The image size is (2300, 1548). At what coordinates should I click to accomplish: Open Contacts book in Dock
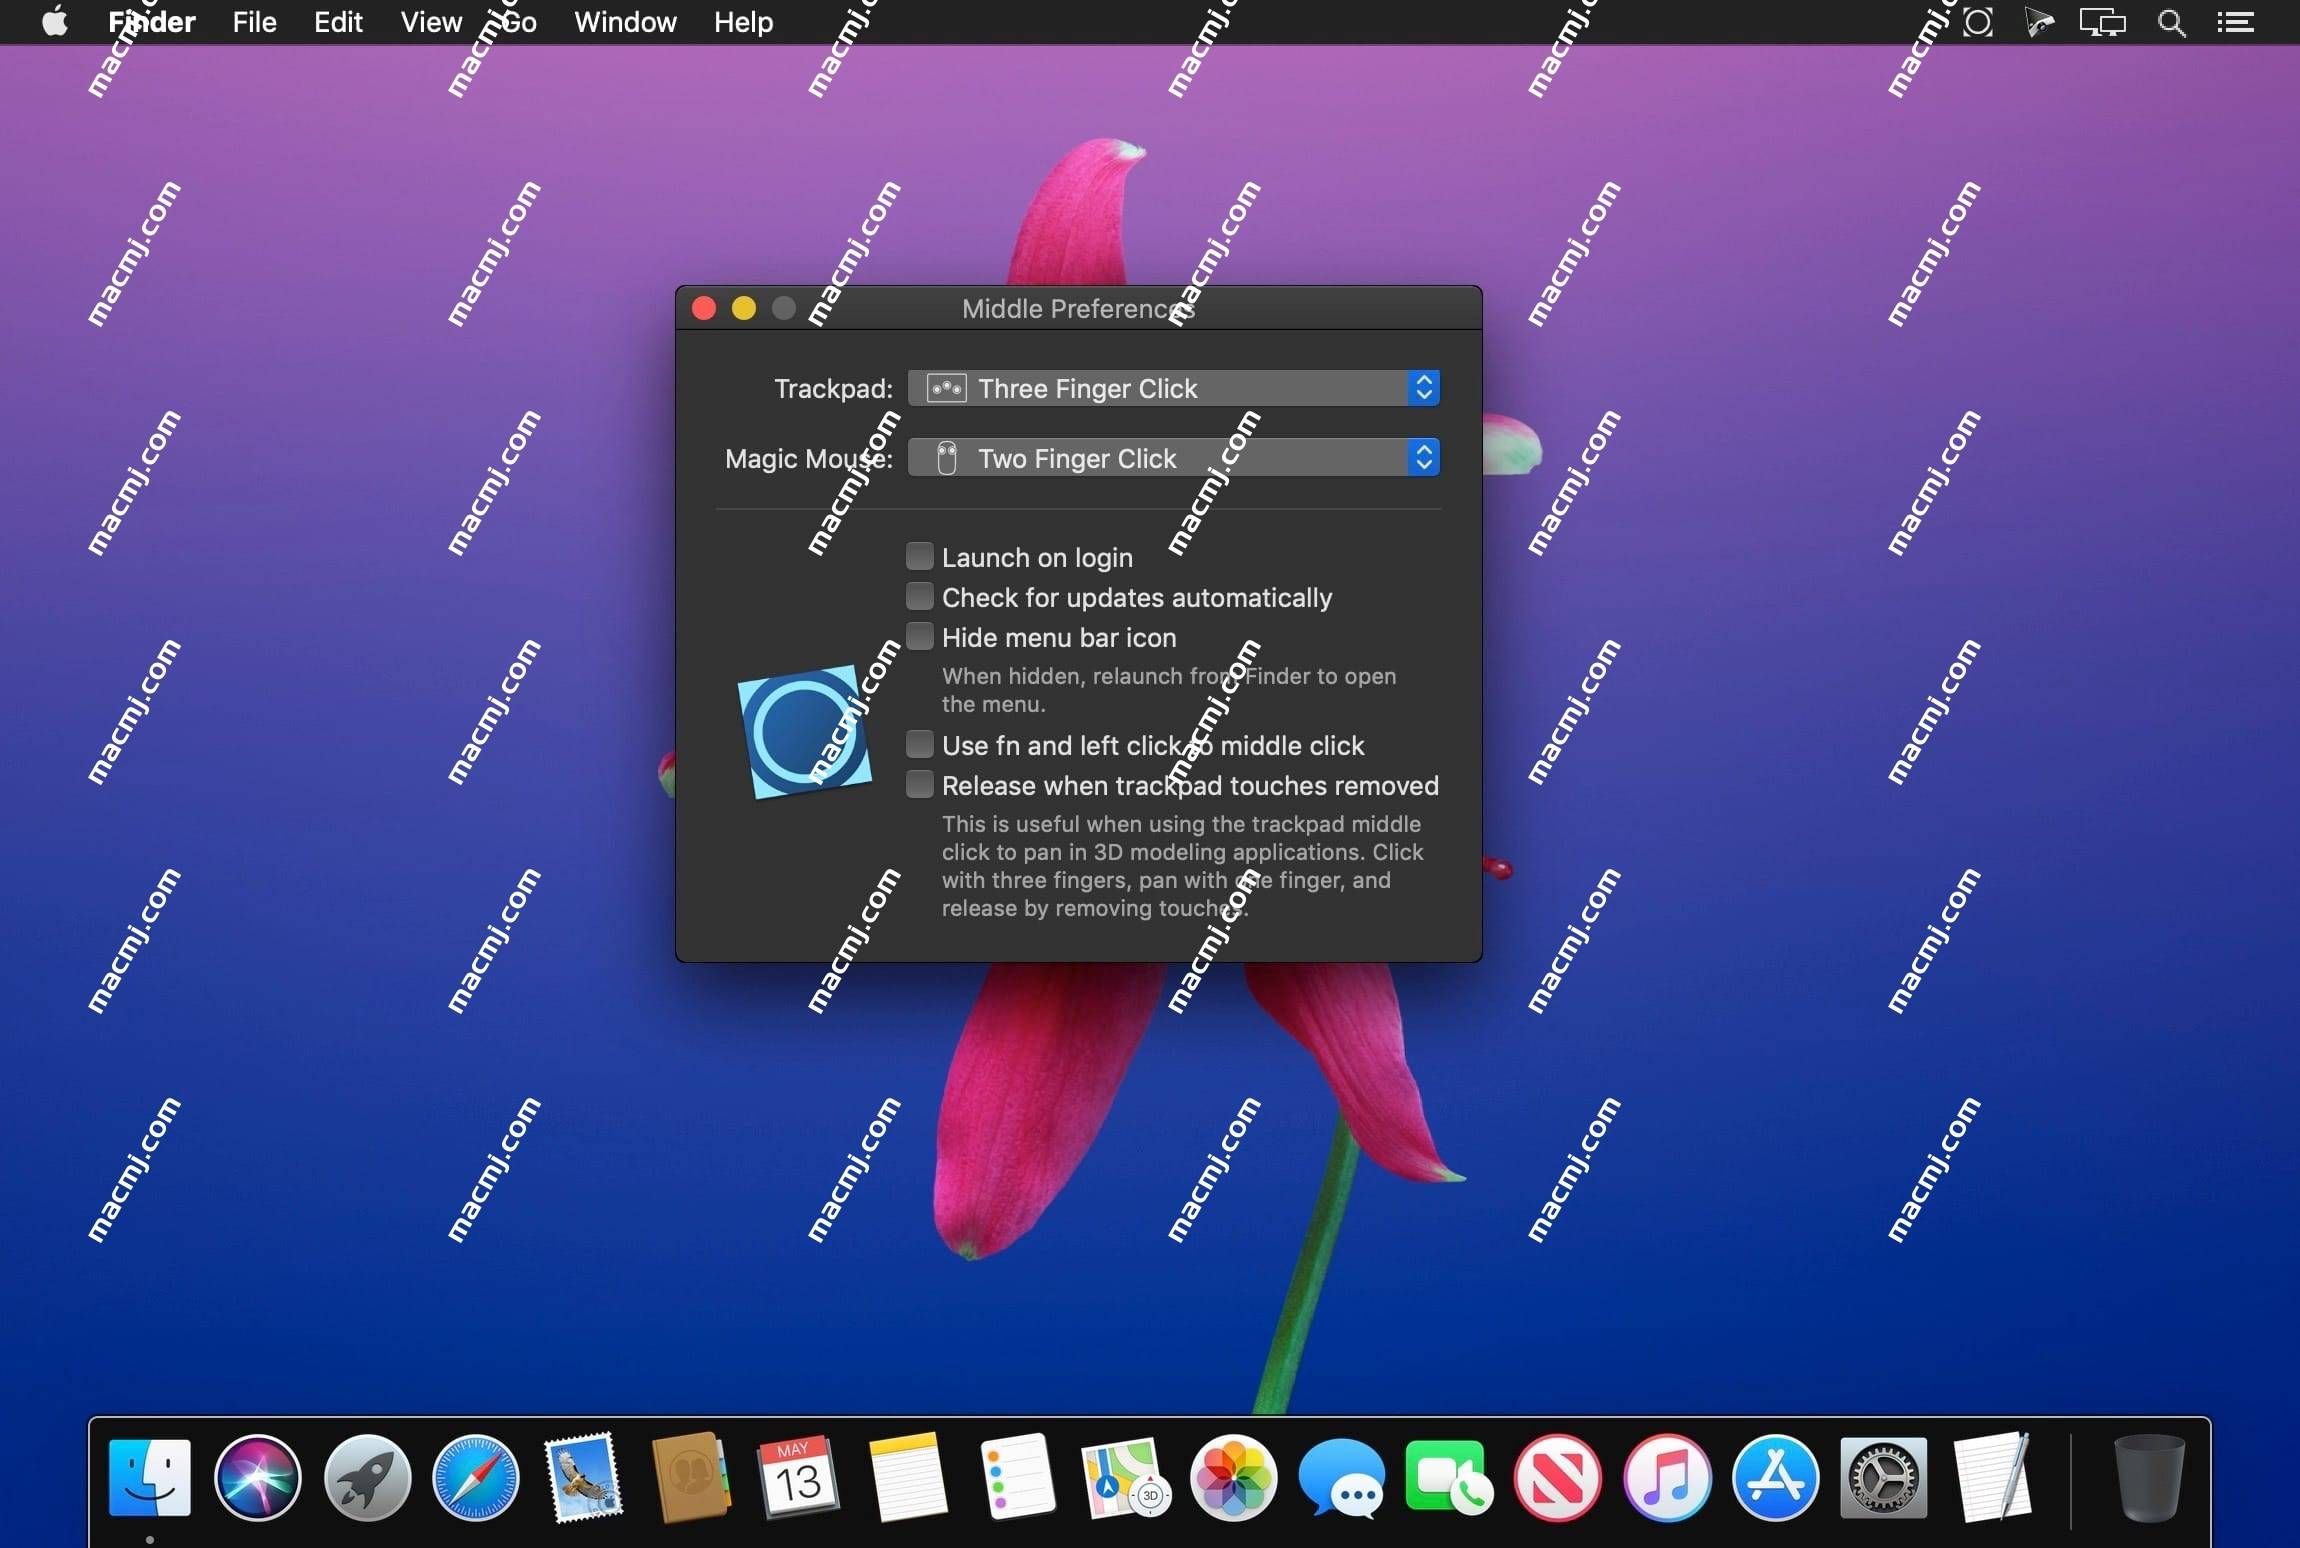point(691,1478)
